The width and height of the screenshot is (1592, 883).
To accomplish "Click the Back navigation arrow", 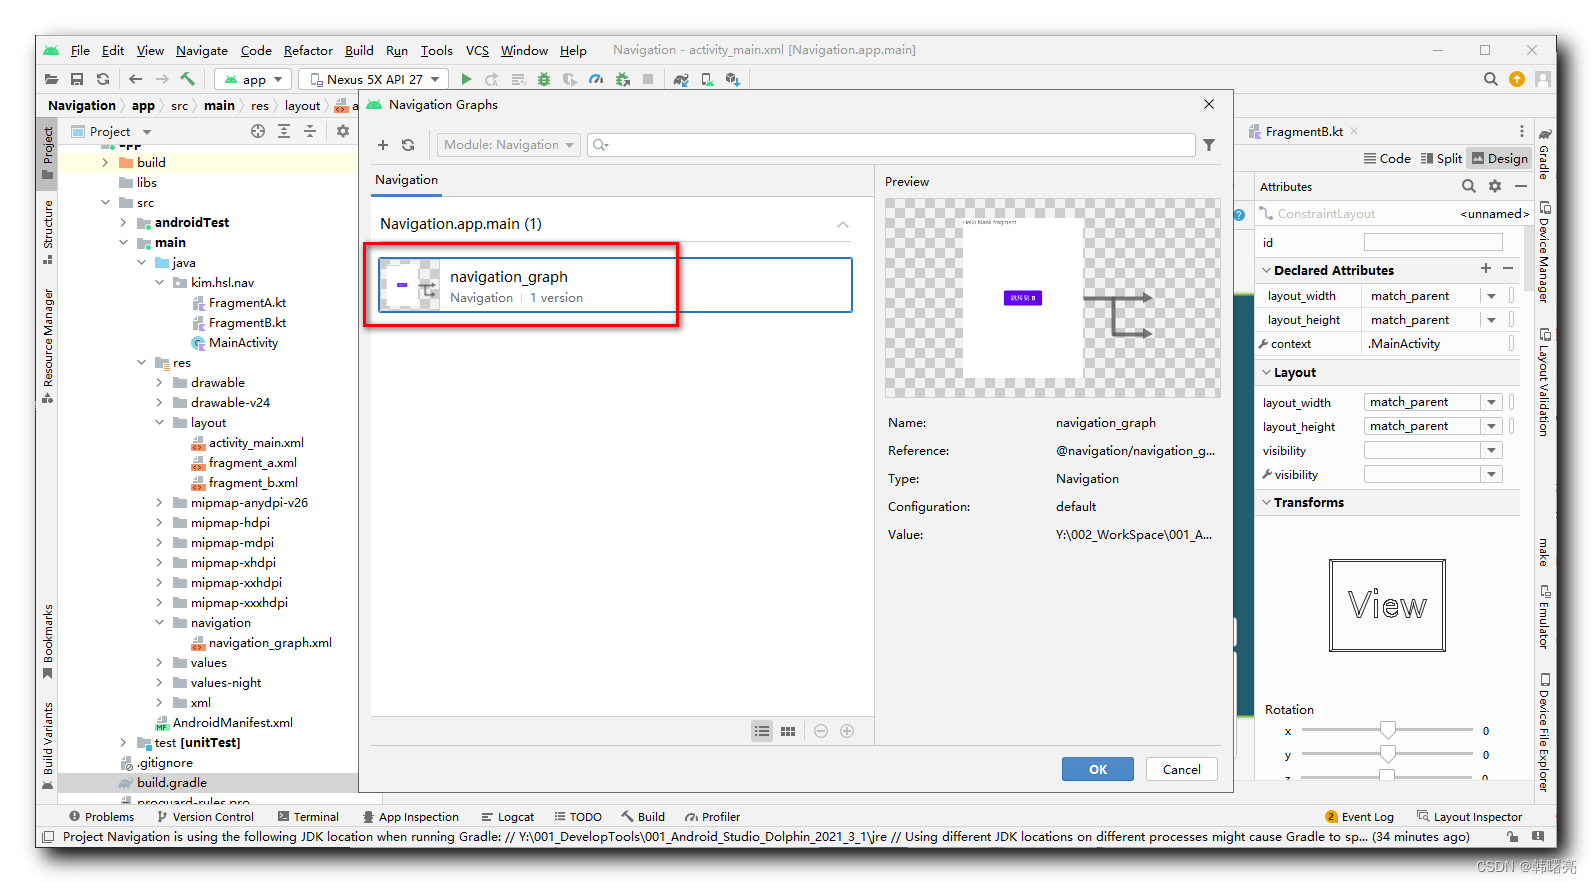I will [136, 79].
